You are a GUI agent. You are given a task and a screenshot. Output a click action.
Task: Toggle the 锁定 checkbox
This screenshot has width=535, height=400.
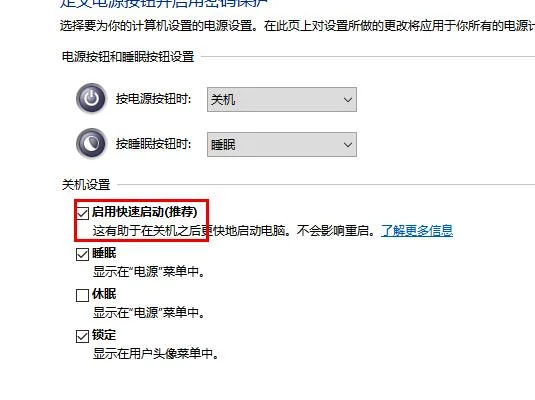(x=82, y=336)
